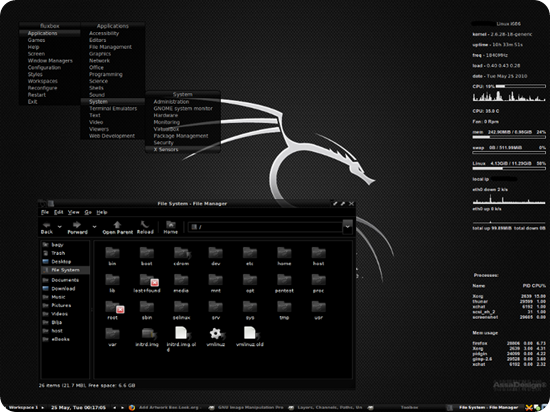
Task: Click the Back arrow in File Manager
Action: [x=46, y=225]
